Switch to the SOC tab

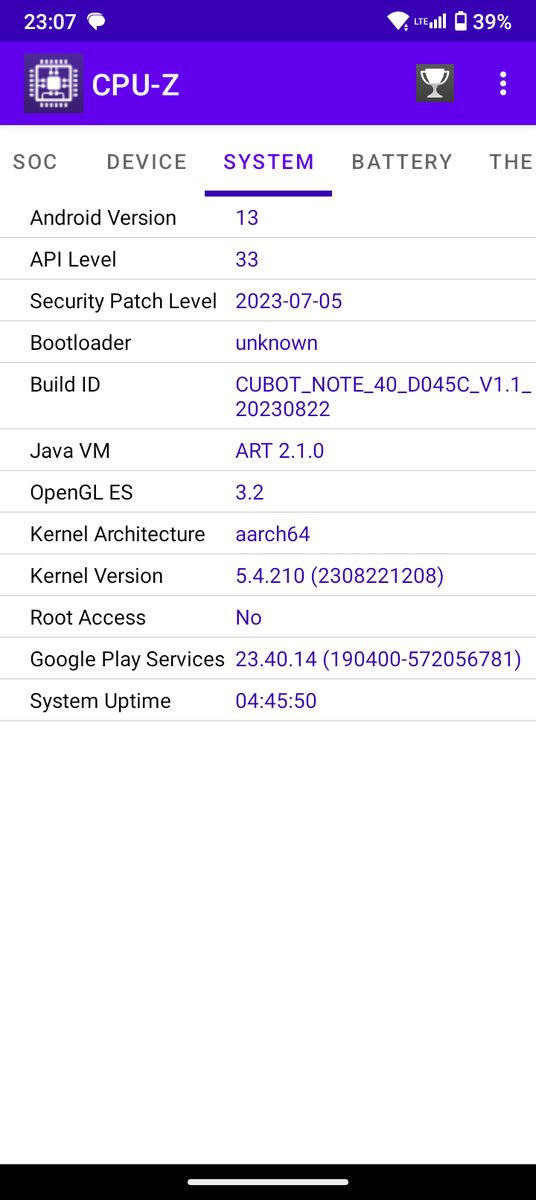point(35,162)
